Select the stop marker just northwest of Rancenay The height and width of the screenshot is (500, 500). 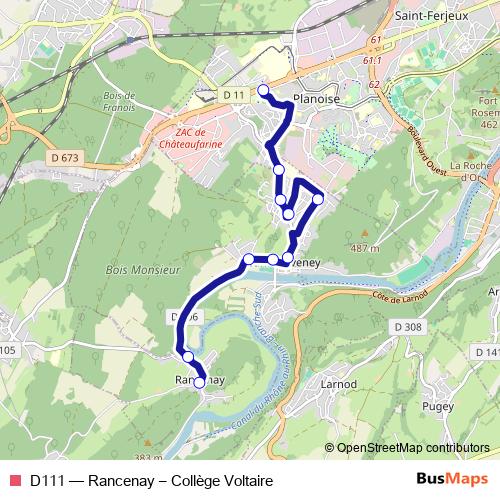click(x=188, y=357)
